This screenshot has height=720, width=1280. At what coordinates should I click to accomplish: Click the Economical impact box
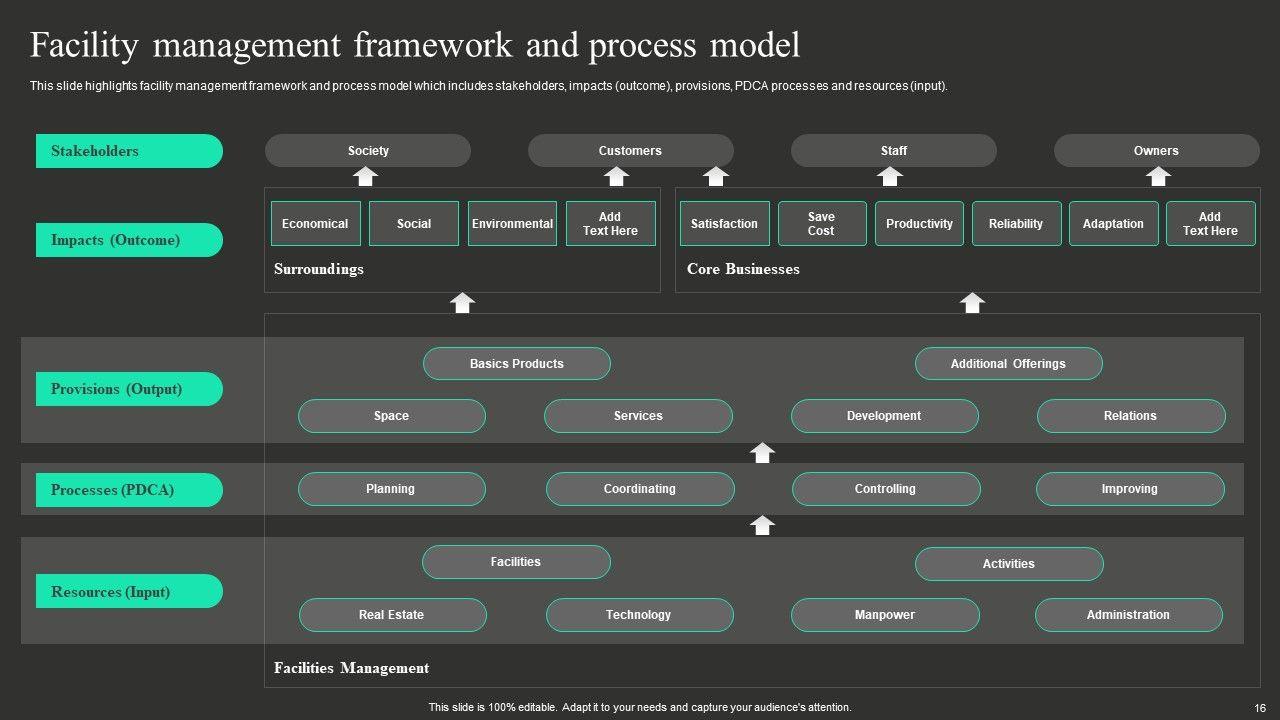coord(315,224)
